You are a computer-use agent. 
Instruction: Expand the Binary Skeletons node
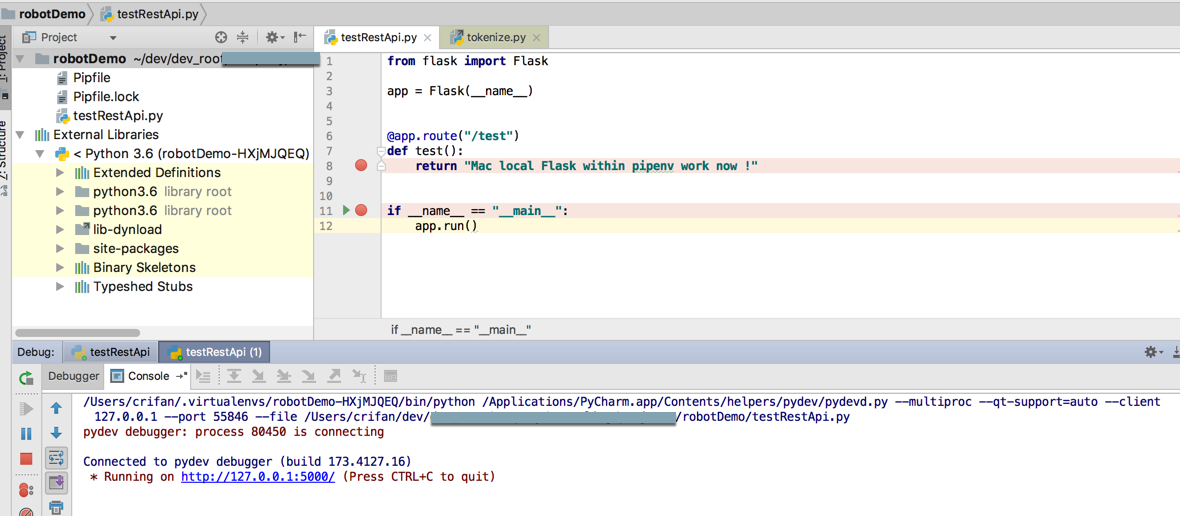[60, 268]
